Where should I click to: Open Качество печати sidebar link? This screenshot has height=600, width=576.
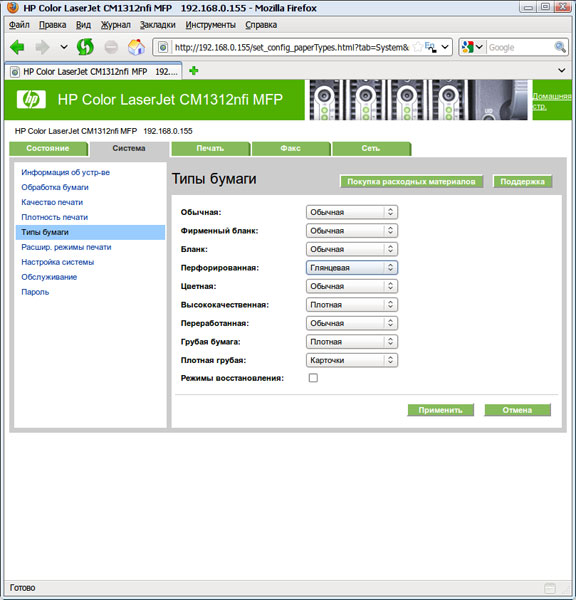(52, 202)
